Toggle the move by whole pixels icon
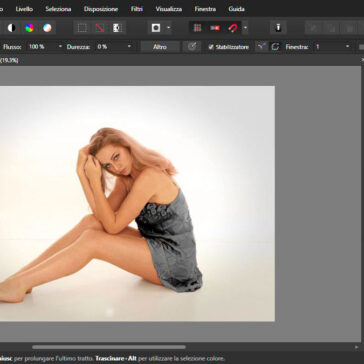This screenshot has width=364, height=364. (215, 28)
